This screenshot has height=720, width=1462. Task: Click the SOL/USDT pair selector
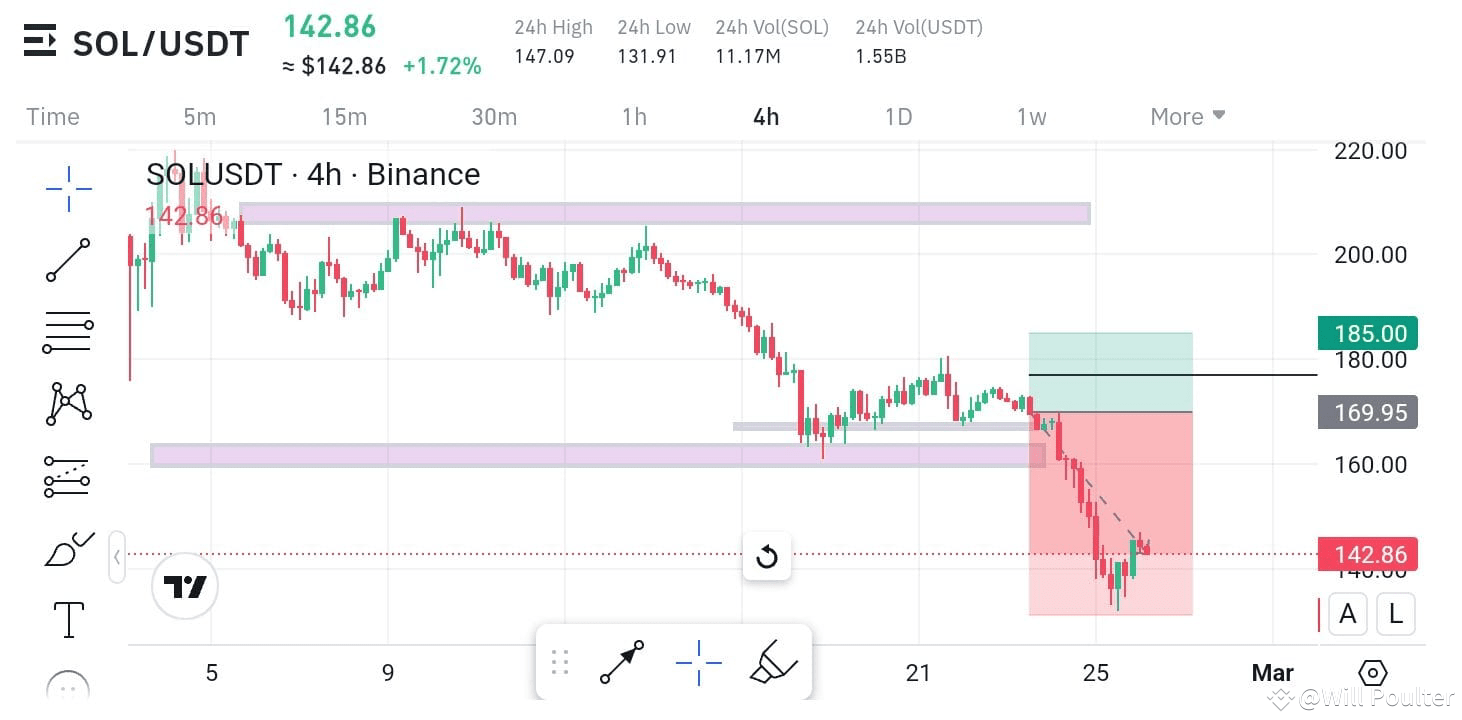pyautogui.click(x=161, y=43)
